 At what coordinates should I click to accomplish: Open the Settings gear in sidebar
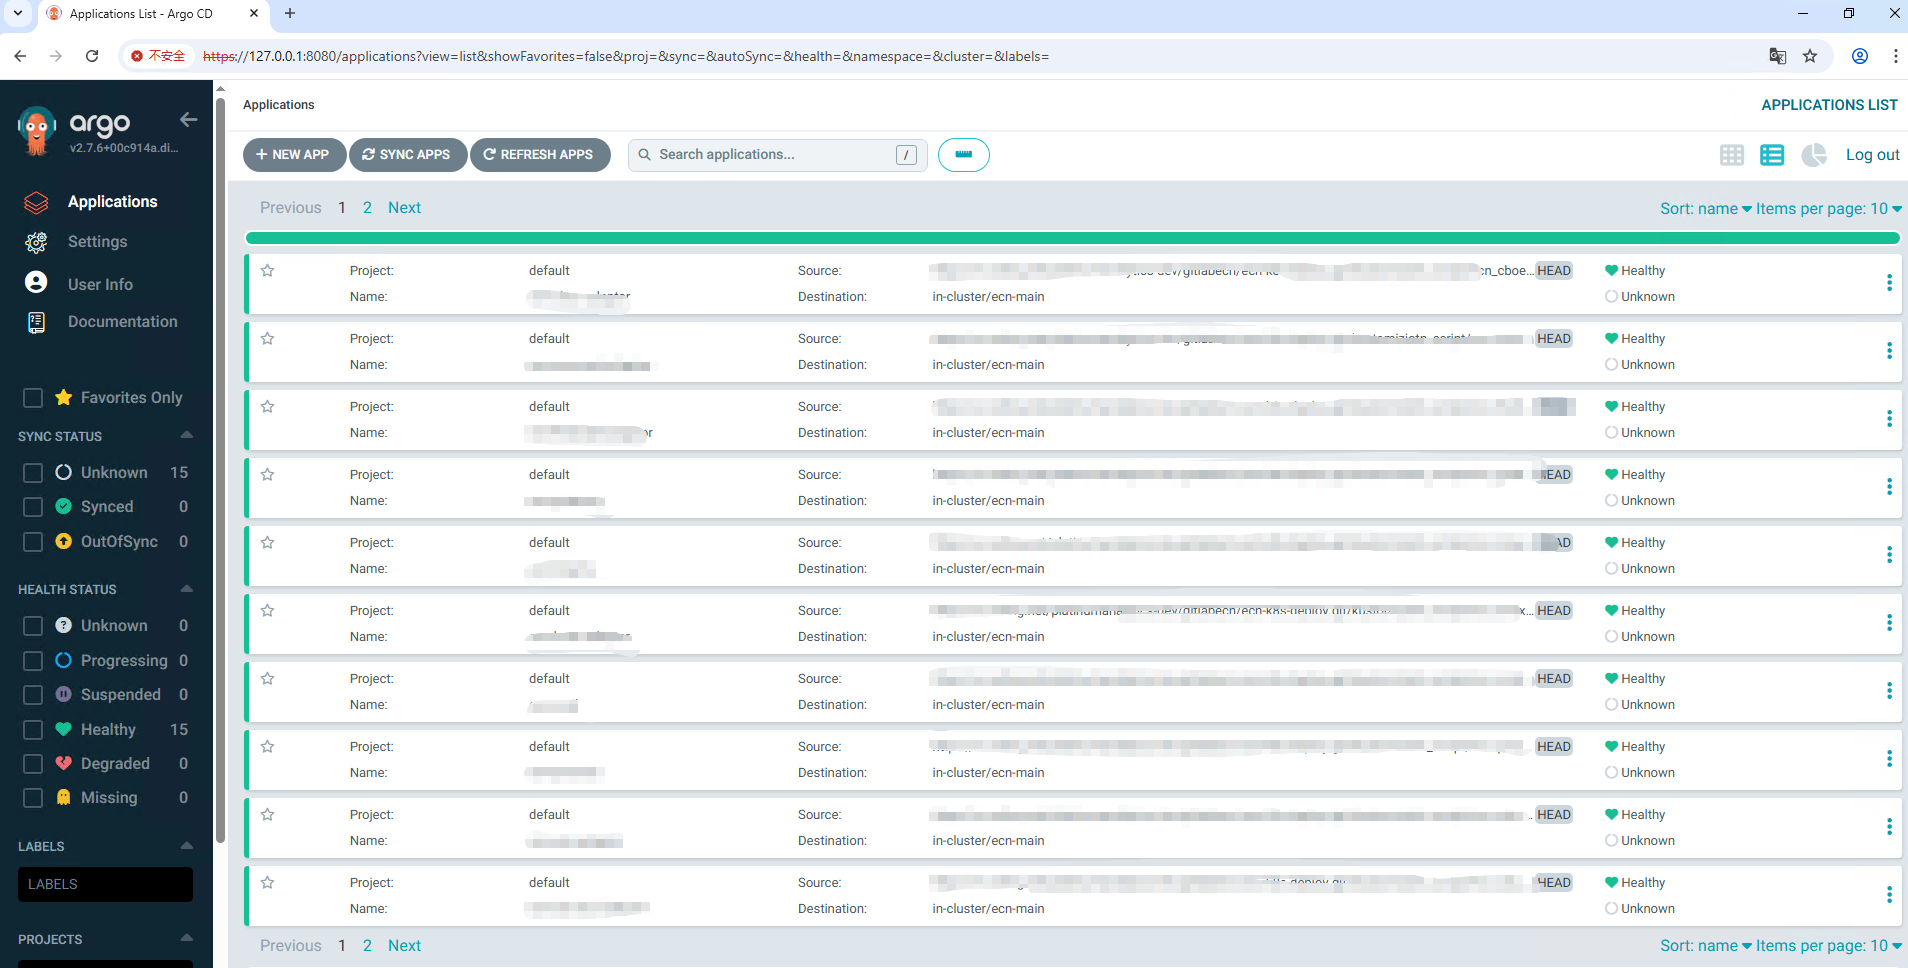coord(36,242)
